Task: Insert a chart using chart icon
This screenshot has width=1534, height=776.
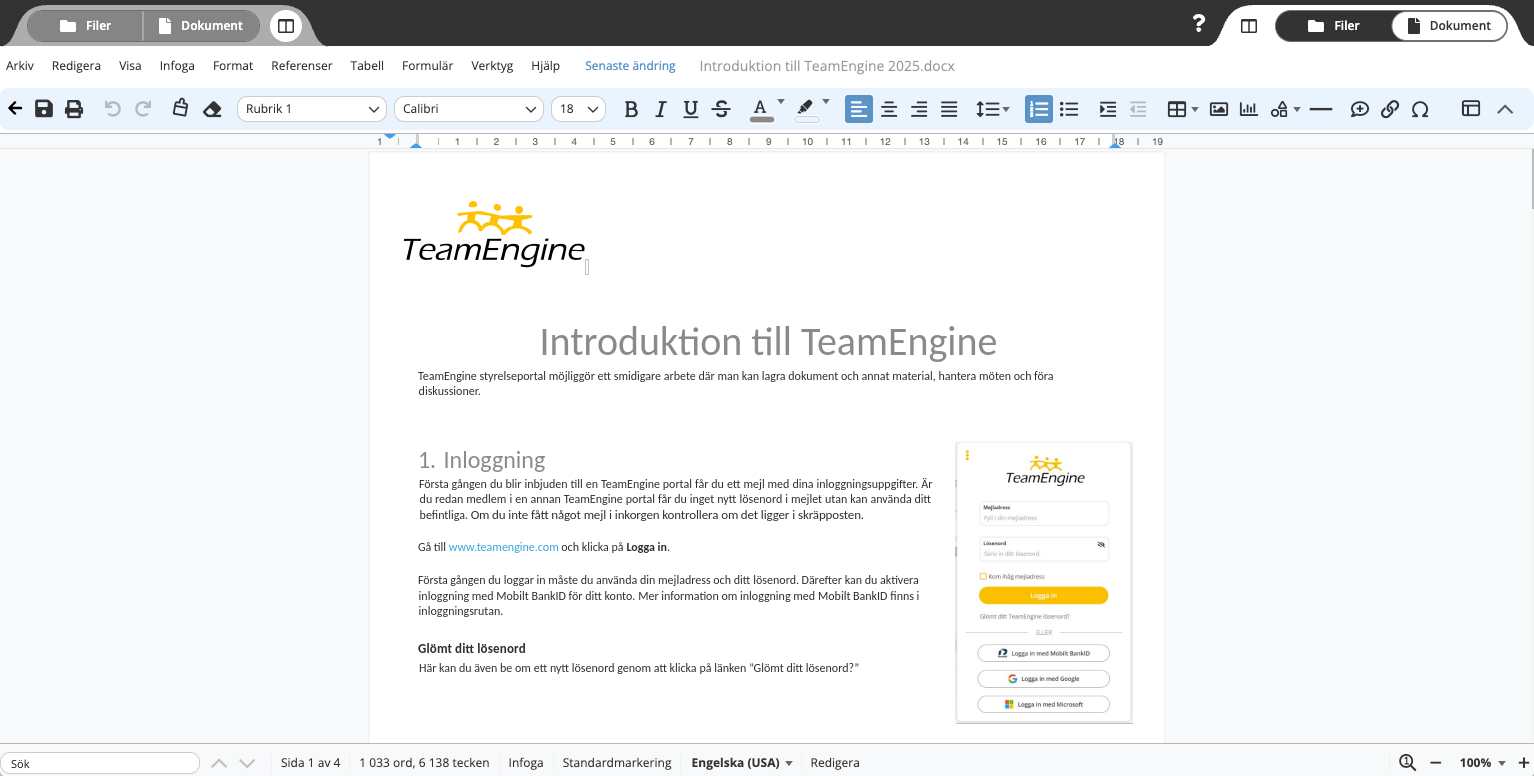Action: coord(1249,109)
